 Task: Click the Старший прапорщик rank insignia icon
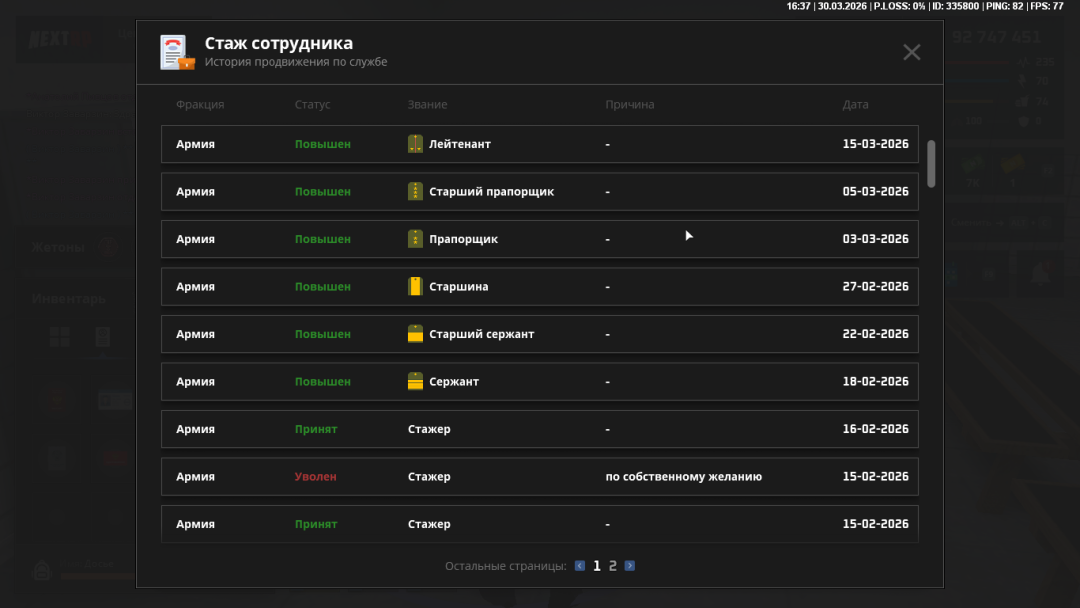(415, 192)
